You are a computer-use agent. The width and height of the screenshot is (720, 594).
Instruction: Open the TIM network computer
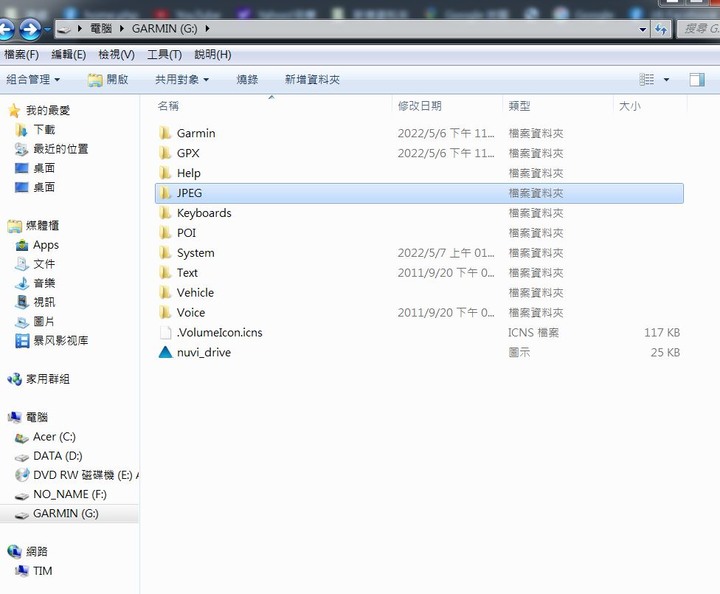click(42, 571)
